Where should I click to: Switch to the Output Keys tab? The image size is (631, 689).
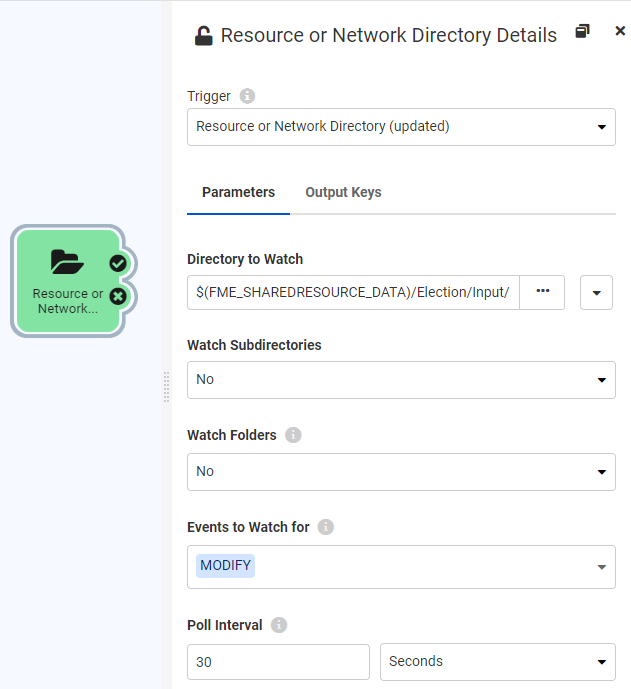(x=343, y=192)
